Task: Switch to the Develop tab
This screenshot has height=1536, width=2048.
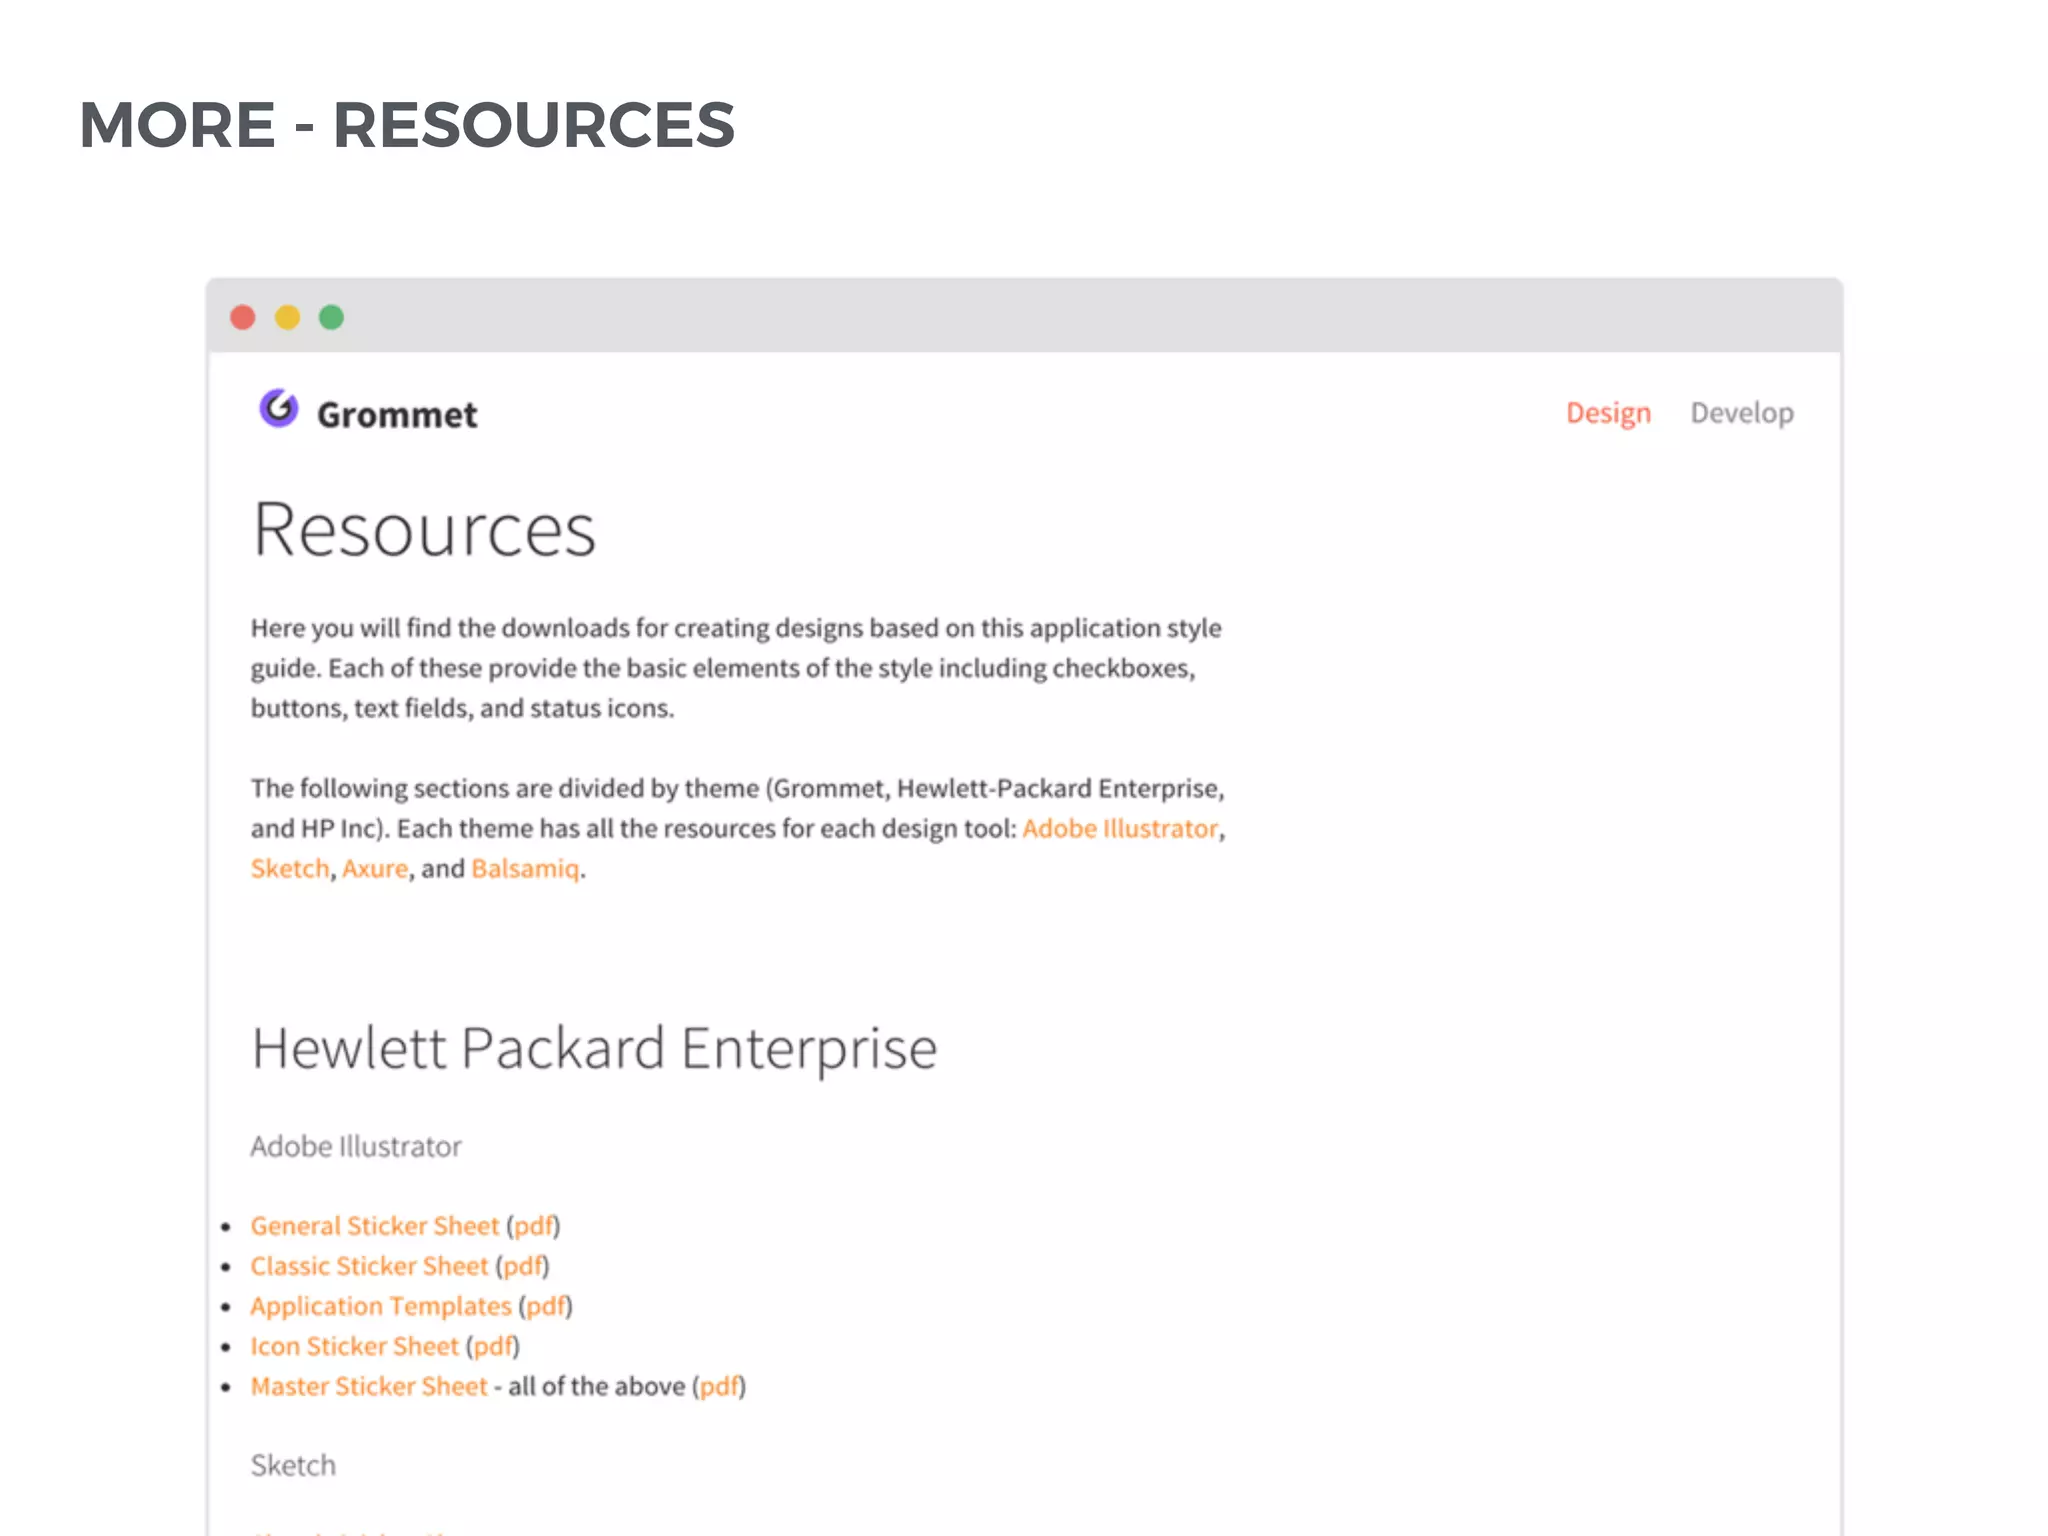Action: pyautogui.click(x=1742, y=413)
